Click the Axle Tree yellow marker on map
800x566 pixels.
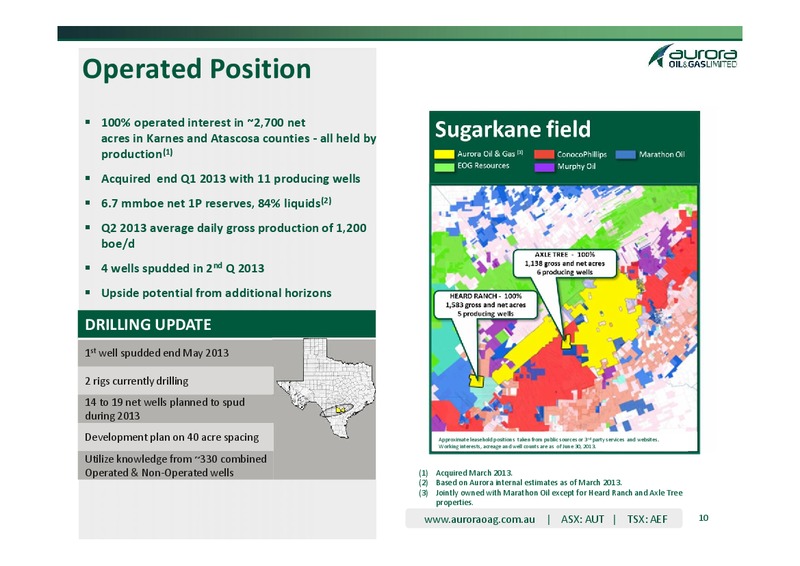pyautogui.click(x=566, y=343)
